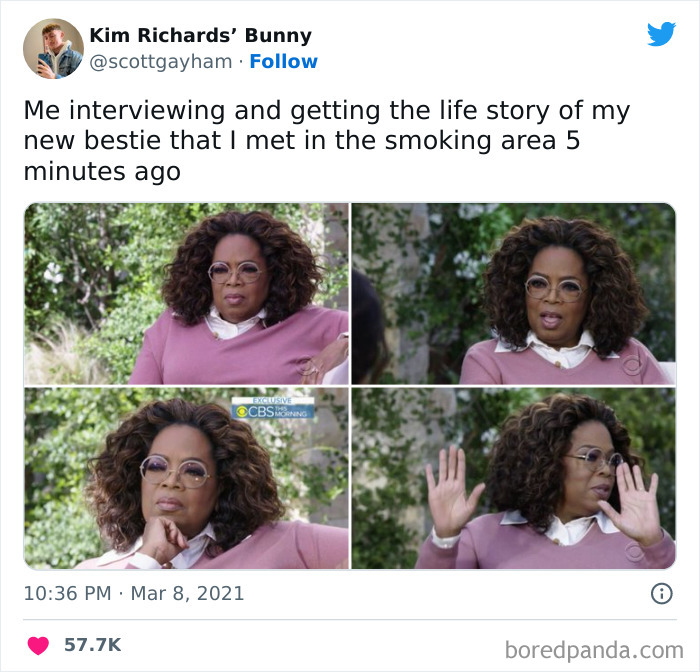Click the 57.7K likes count
The image size is (700, 672).
tap(92, 645)
